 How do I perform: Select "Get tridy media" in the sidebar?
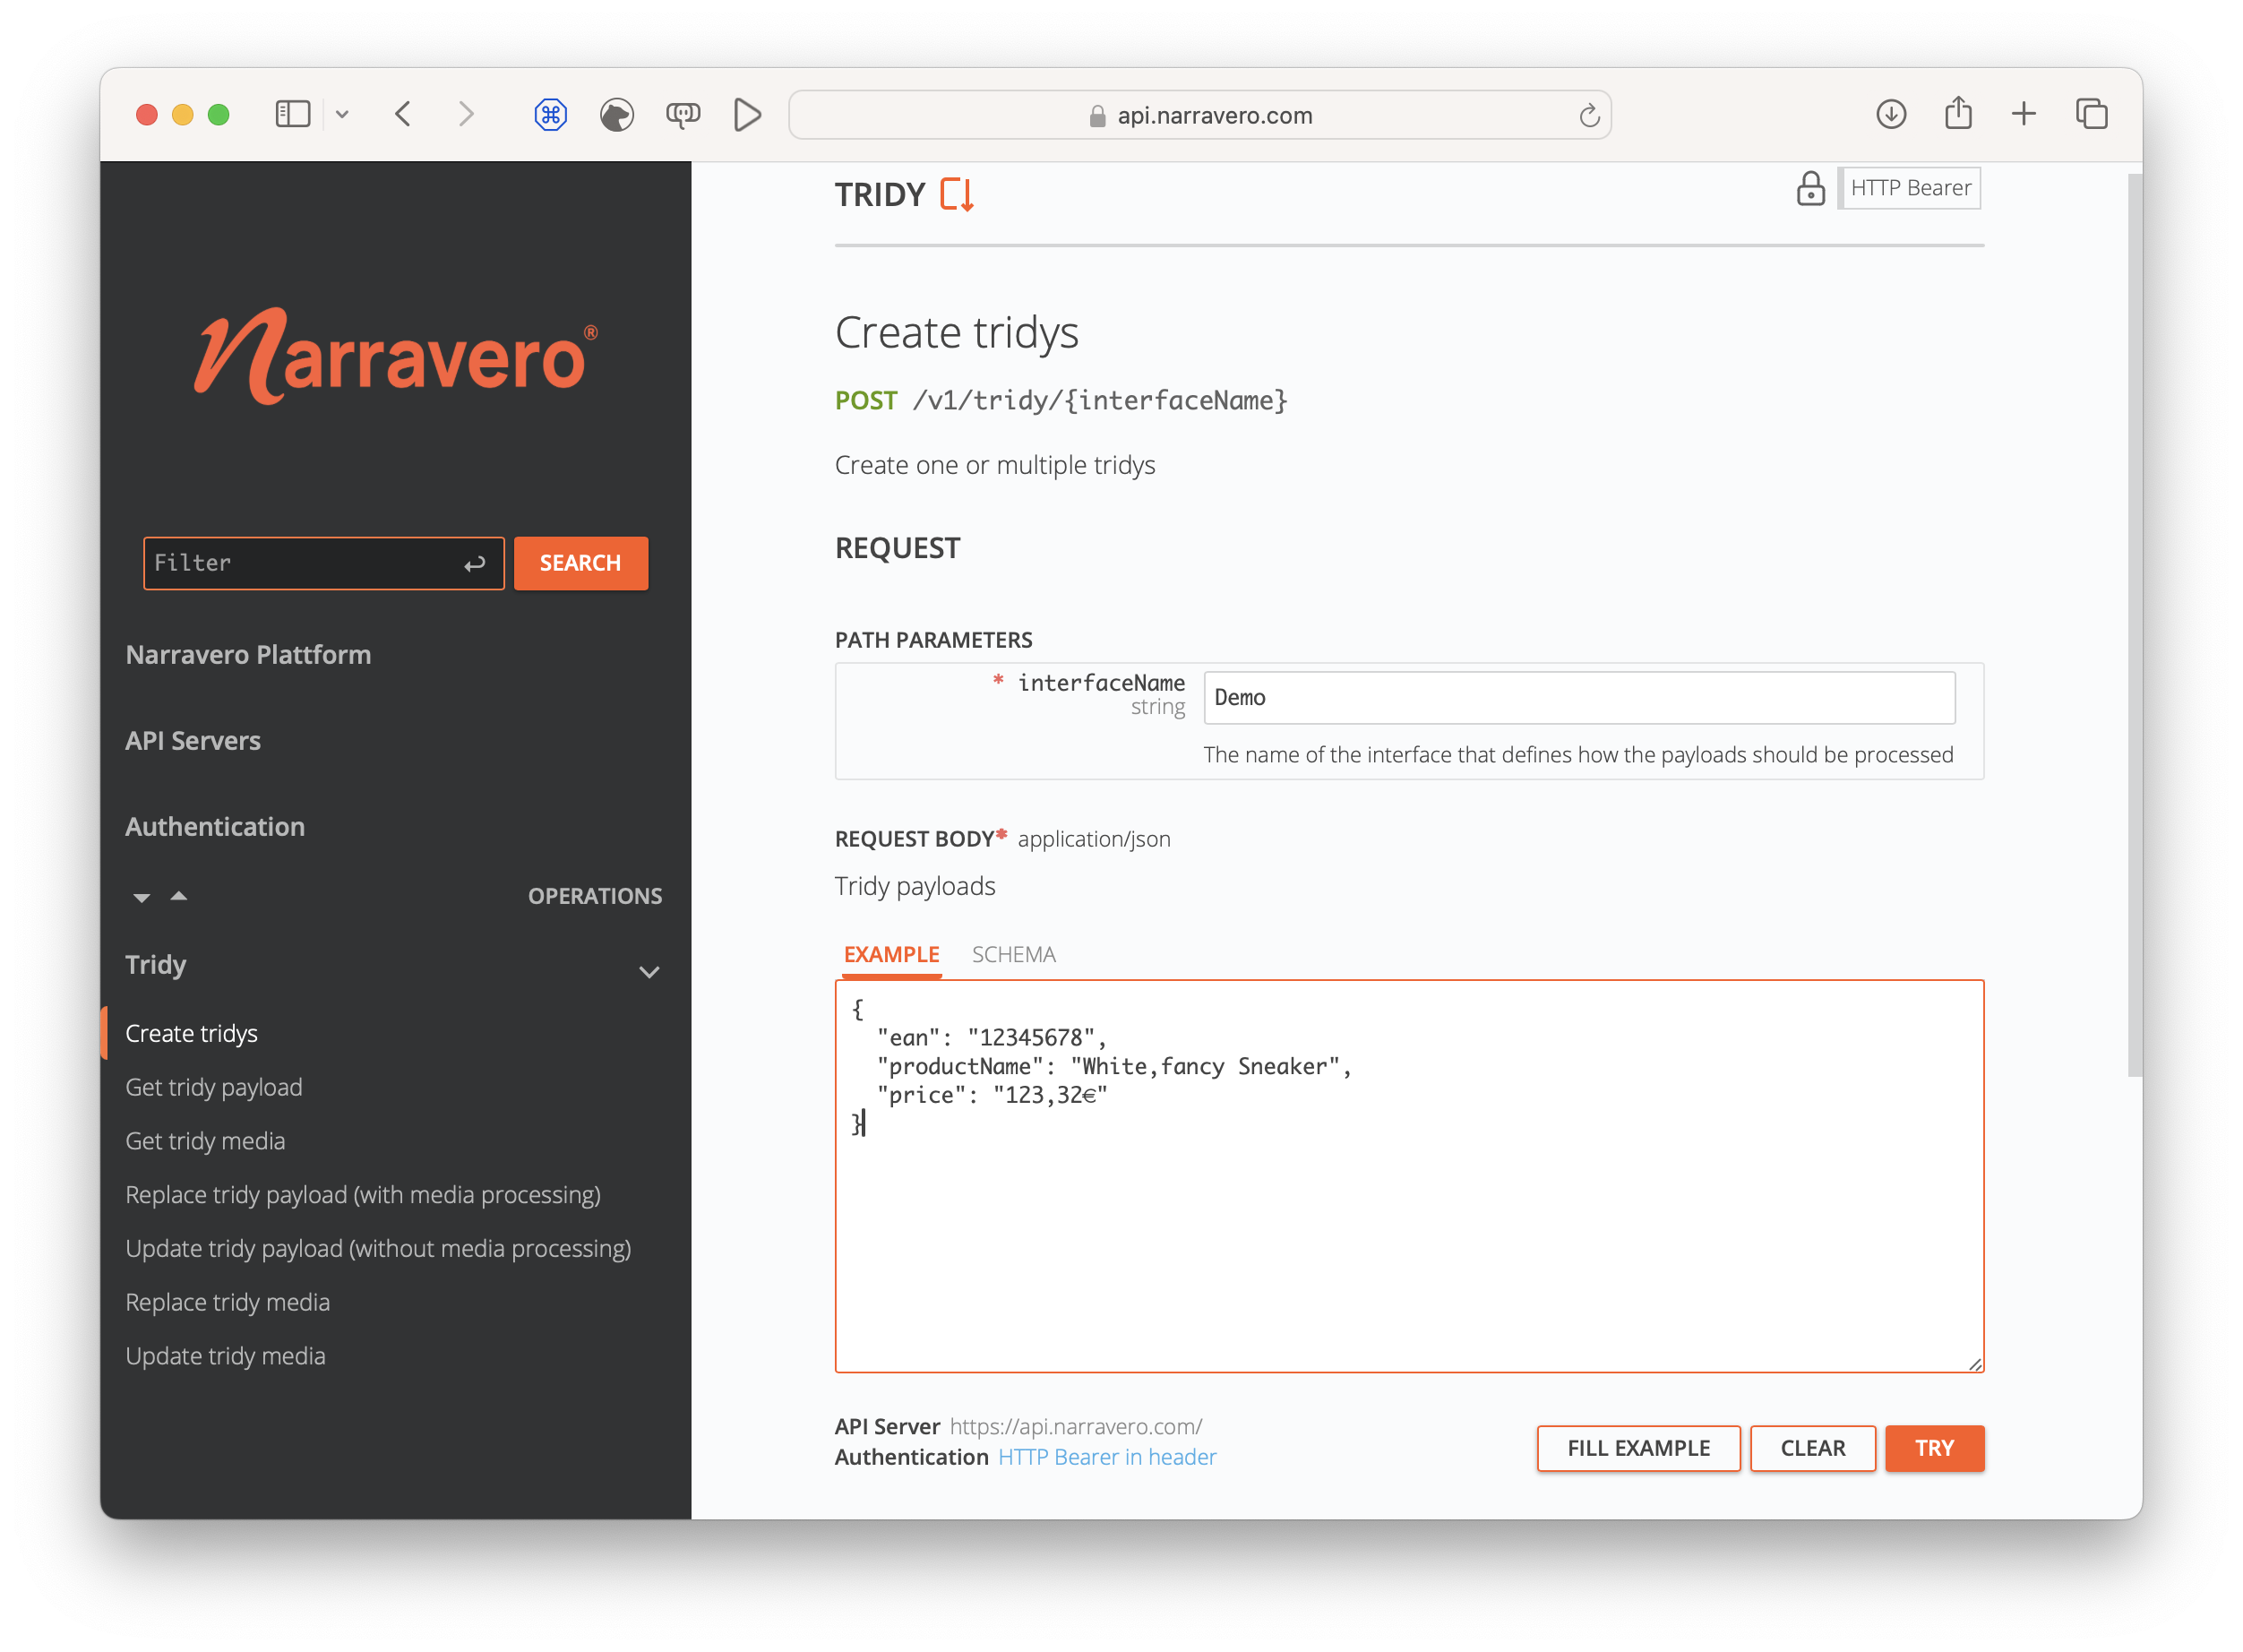pyautogui.click(x=205, y=1140)
